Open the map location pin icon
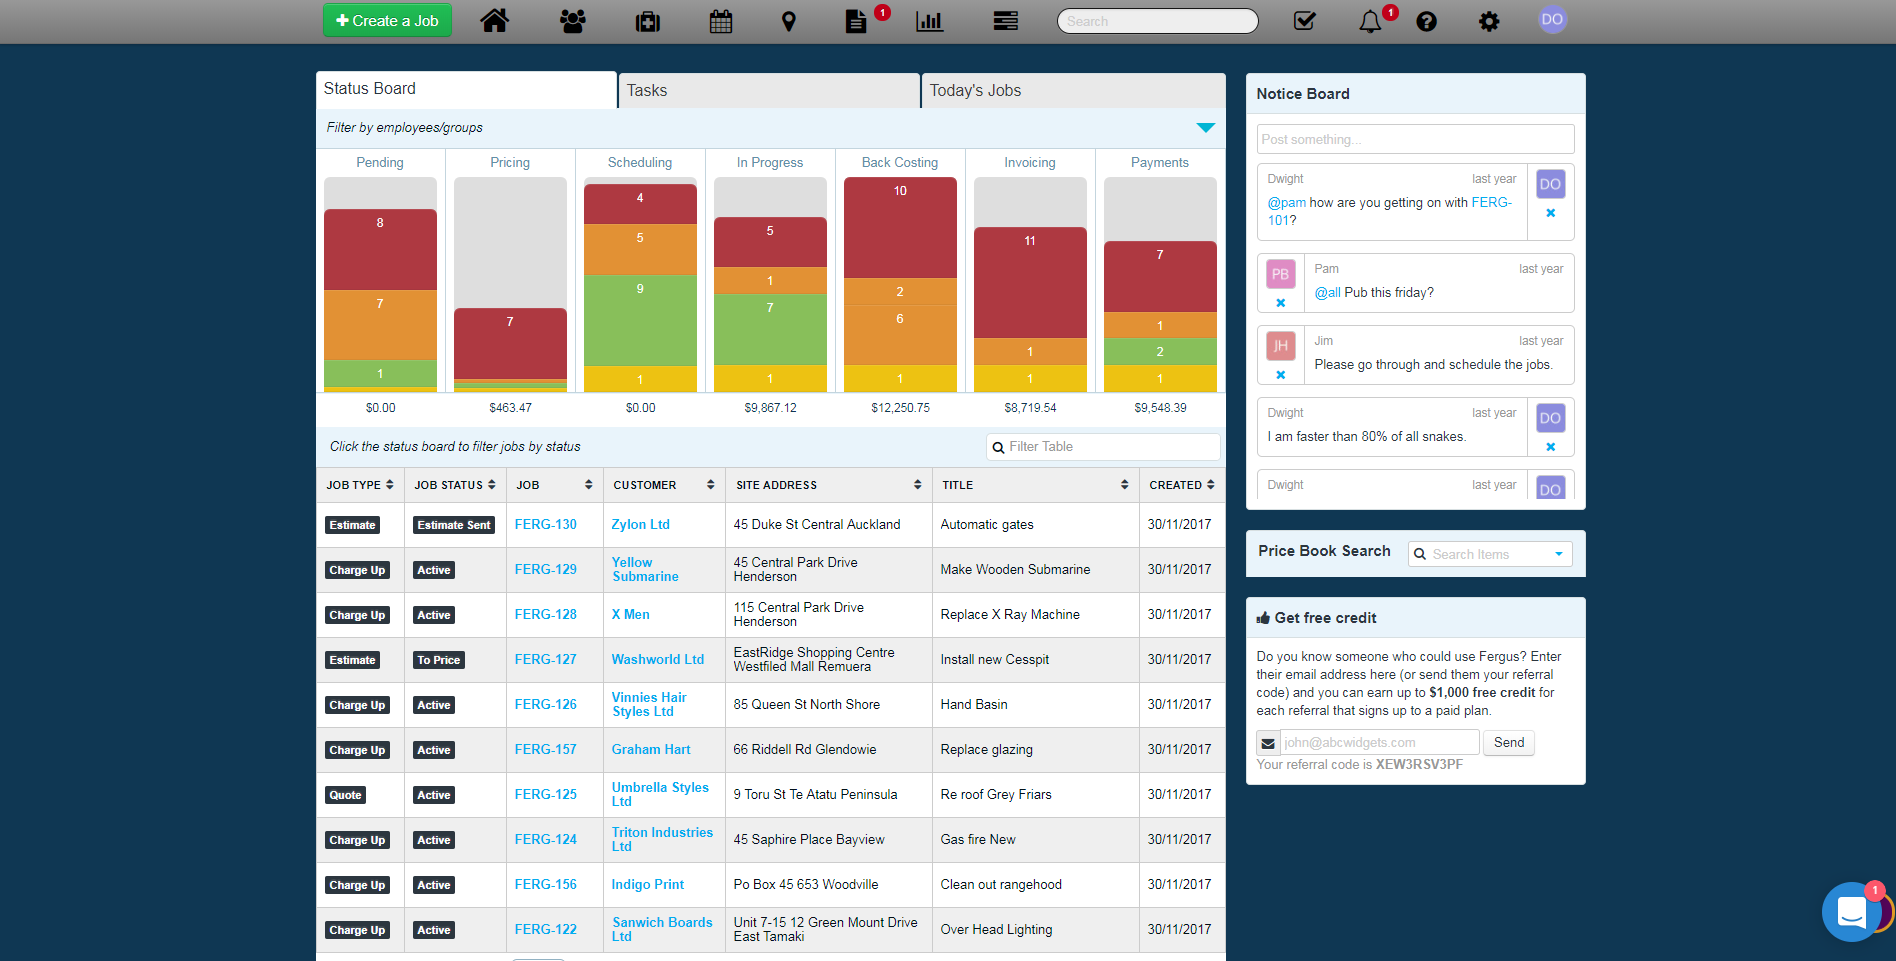 [789, 21]
